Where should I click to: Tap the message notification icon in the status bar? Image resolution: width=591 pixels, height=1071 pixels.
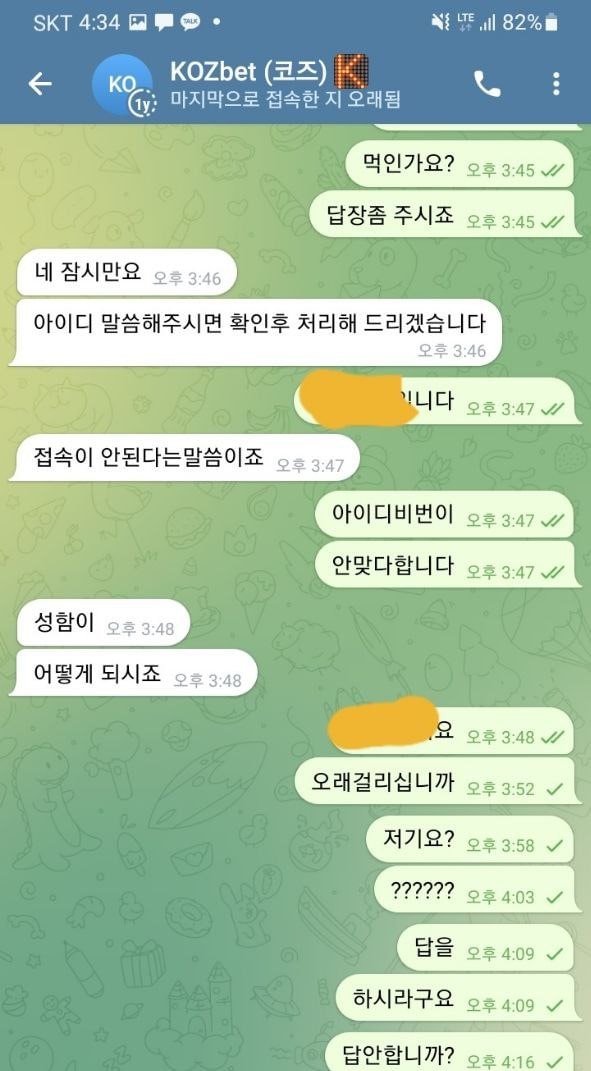pyautogui.click(x=164, y=23)
